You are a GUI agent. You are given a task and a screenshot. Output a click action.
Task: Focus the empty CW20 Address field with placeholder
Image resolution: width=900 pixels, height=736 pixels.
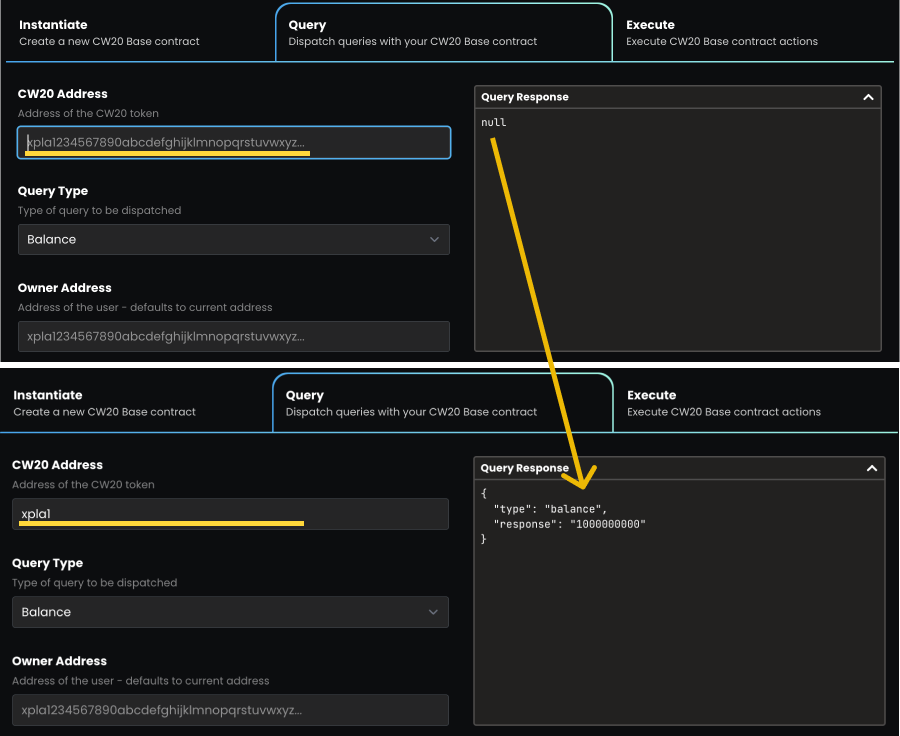click(234, 143)
